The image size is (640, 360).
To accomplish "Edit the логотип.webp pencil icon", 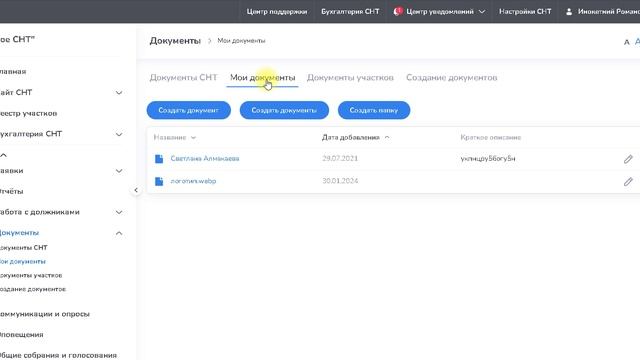I will point(628,181).
